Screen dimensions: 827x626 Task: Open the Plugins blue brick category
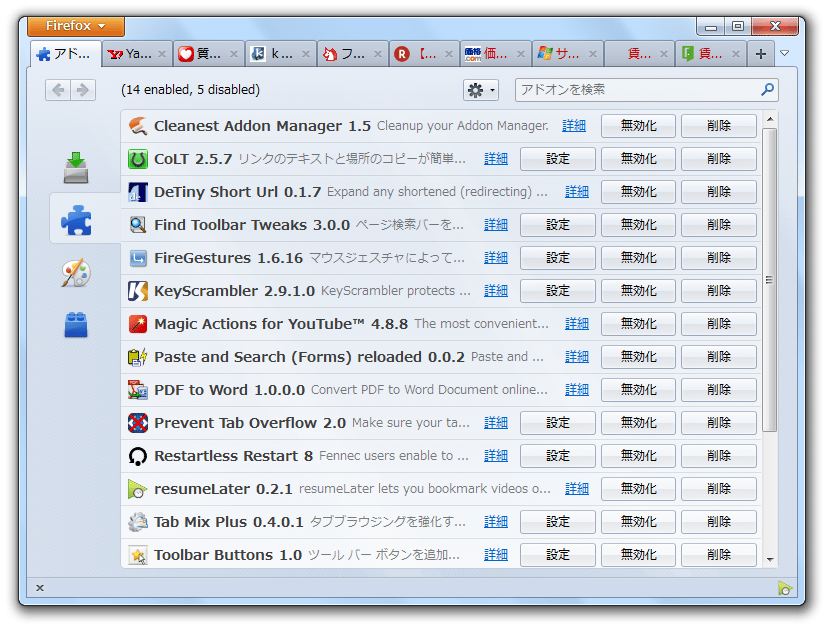(x=76, y=324)
